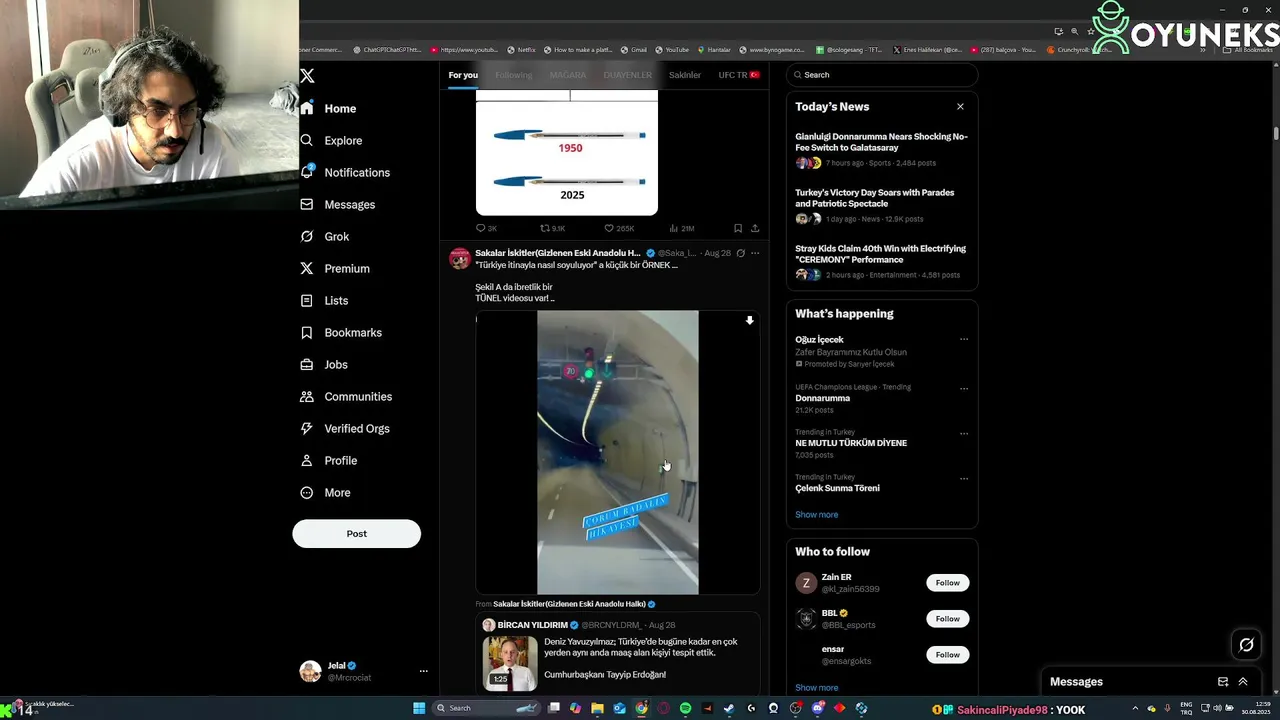The width and height of the screenshot is (1280, 720).
Task: Launch Grok from the sidebar
Action: click(325, 237)
